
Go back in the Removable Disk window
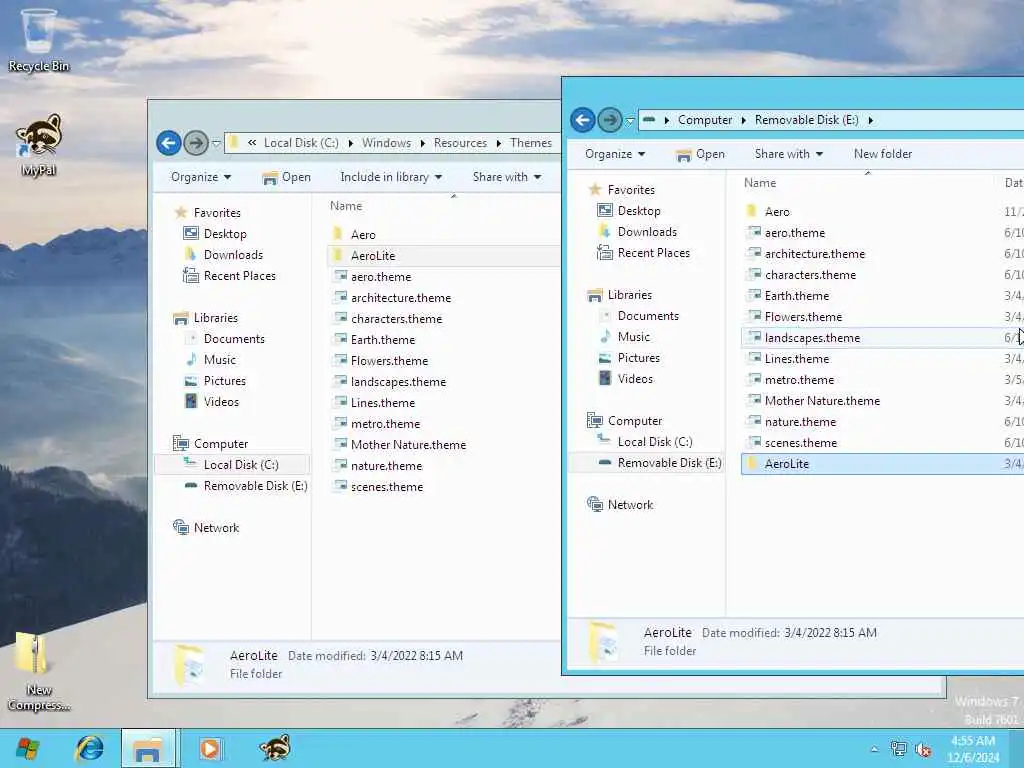583,120
